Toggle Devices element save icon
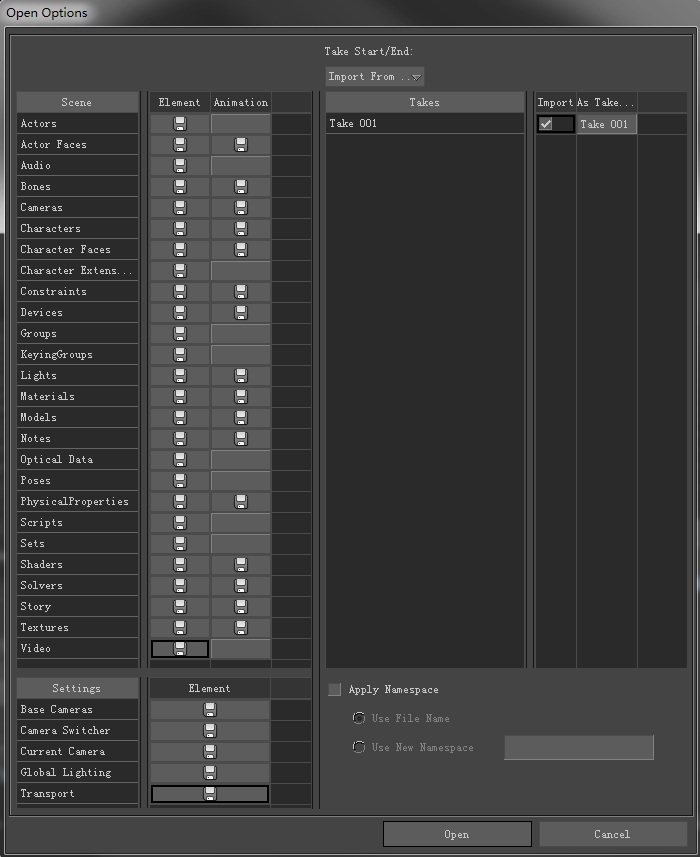700x857 pixels. tap(180, 313)
